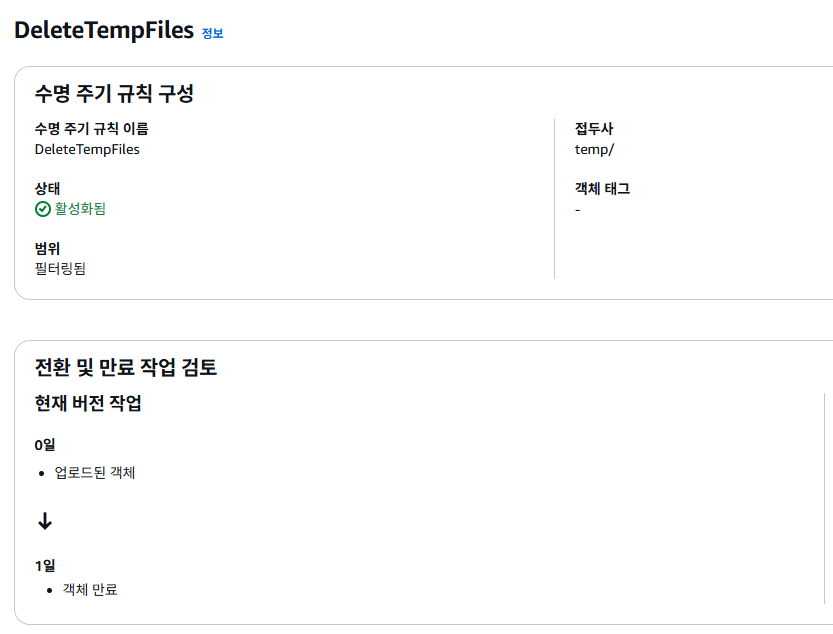This screenshot has height=634, width=833.
Task: Click the 수명 주기 규칙 구성 section heading
Action: 114,94
